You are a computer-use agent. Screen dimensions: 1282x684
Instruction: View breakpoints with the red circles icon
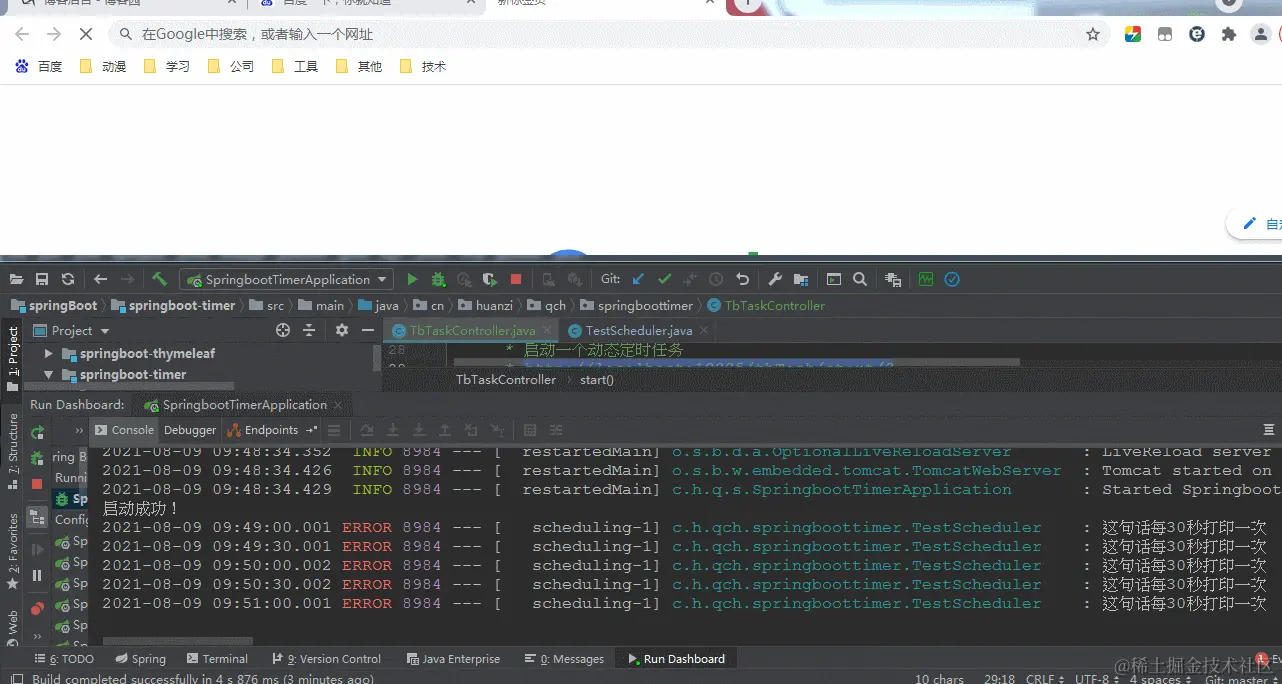click(37, 607)
